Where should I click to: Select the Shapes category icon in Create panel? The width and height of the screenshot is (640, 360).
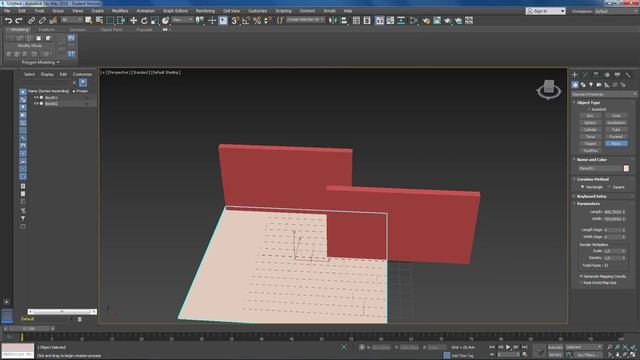(x=583, y=85)
